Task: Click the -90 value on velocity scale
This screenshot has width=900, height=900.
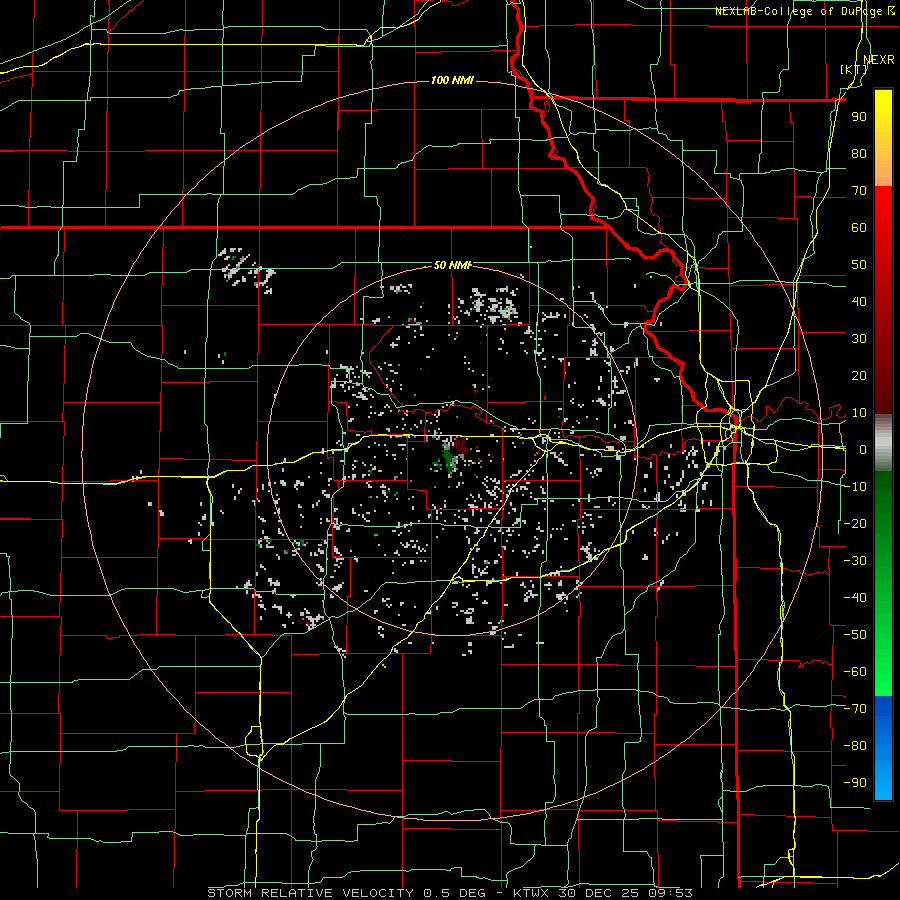Action: 855,783
